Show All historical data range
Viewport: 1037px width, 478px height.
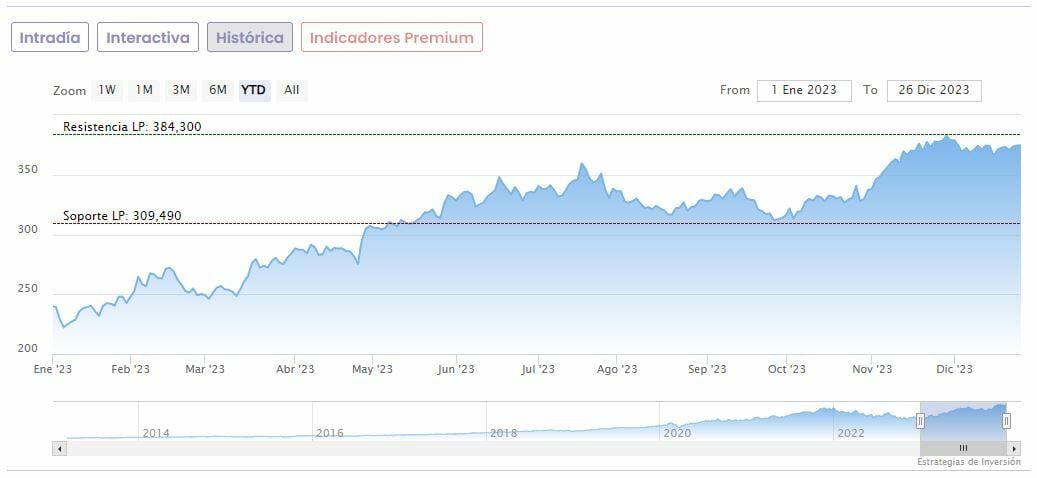click(291, 90)
